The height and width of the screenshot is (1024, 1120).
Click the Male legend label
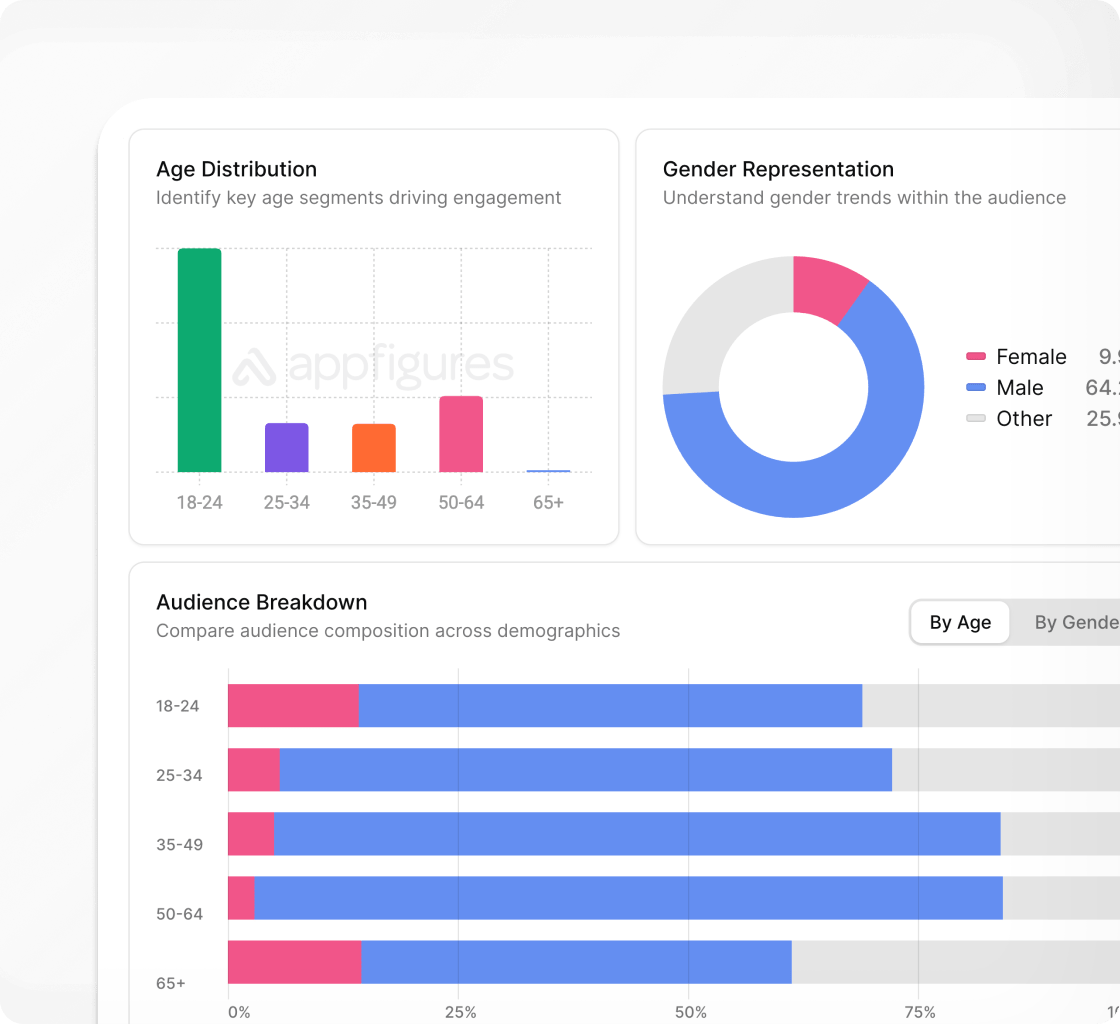pos(1019,387)
